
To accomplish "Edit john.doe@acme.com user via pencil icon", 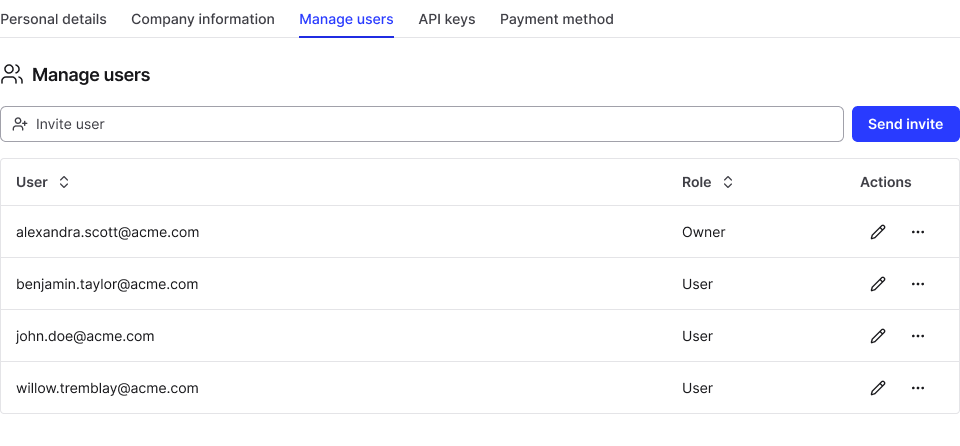I will pos(878,336).
